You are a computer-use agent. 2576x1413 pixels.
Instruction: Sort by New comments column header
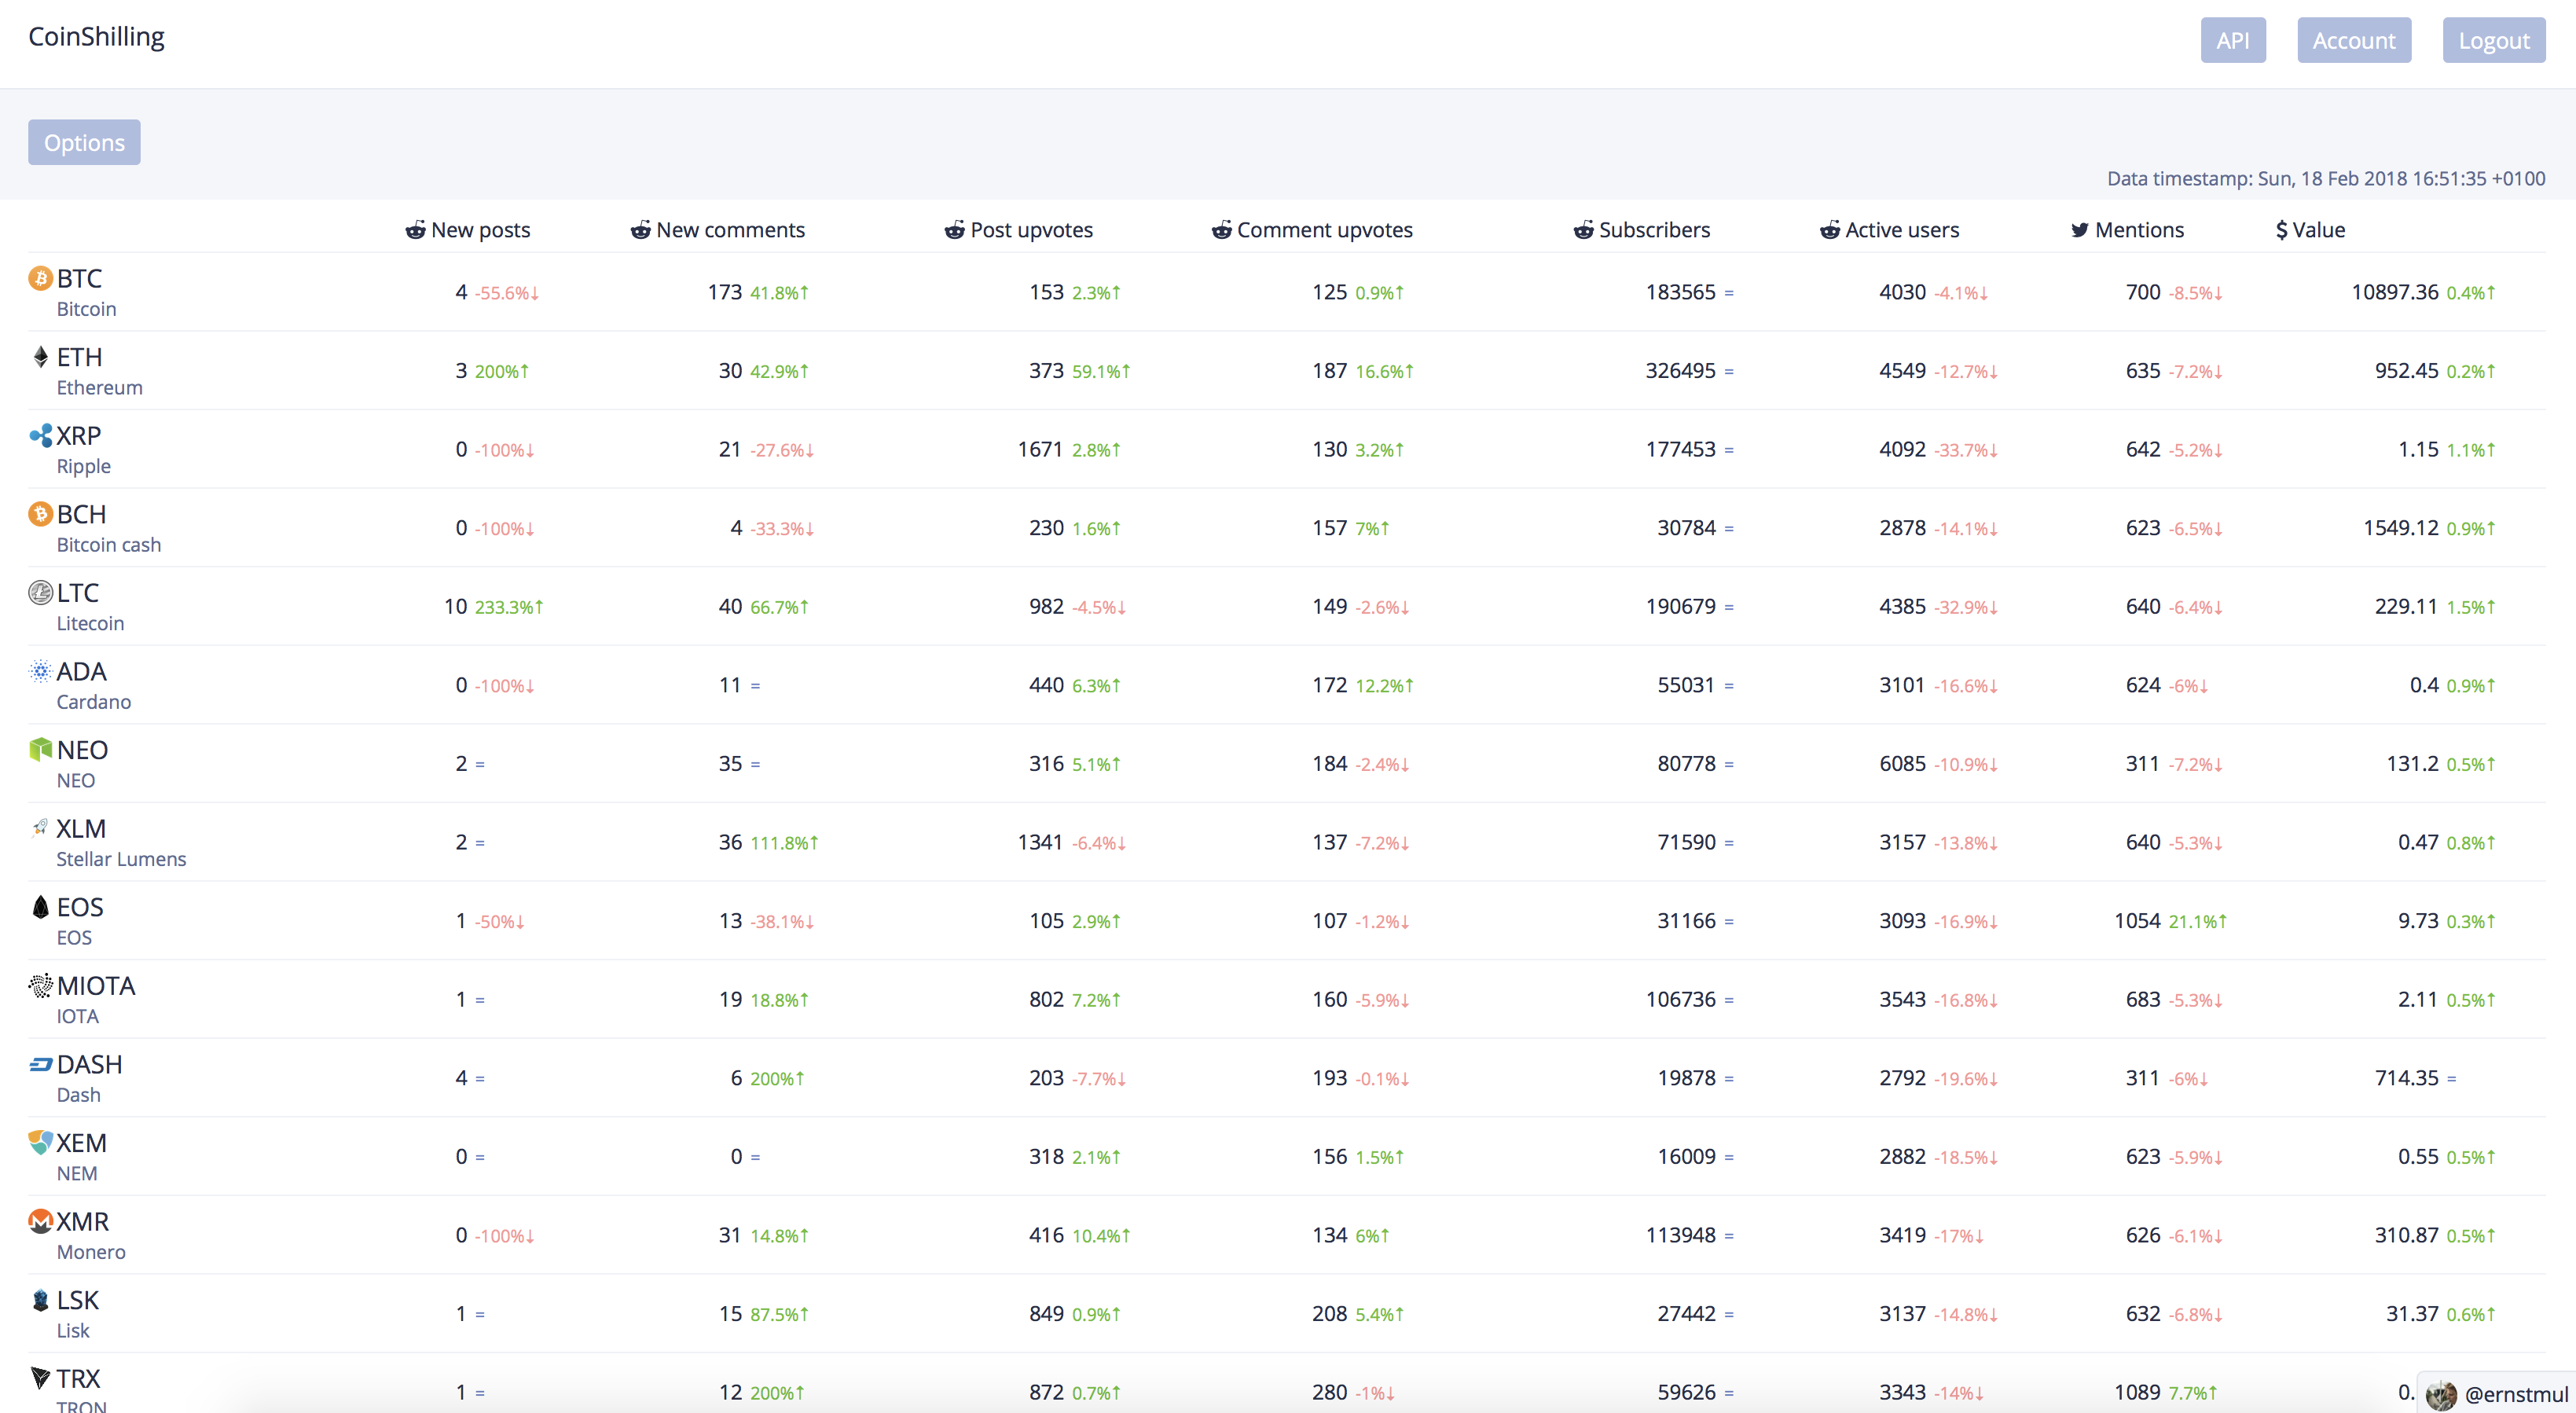point(730,230)
